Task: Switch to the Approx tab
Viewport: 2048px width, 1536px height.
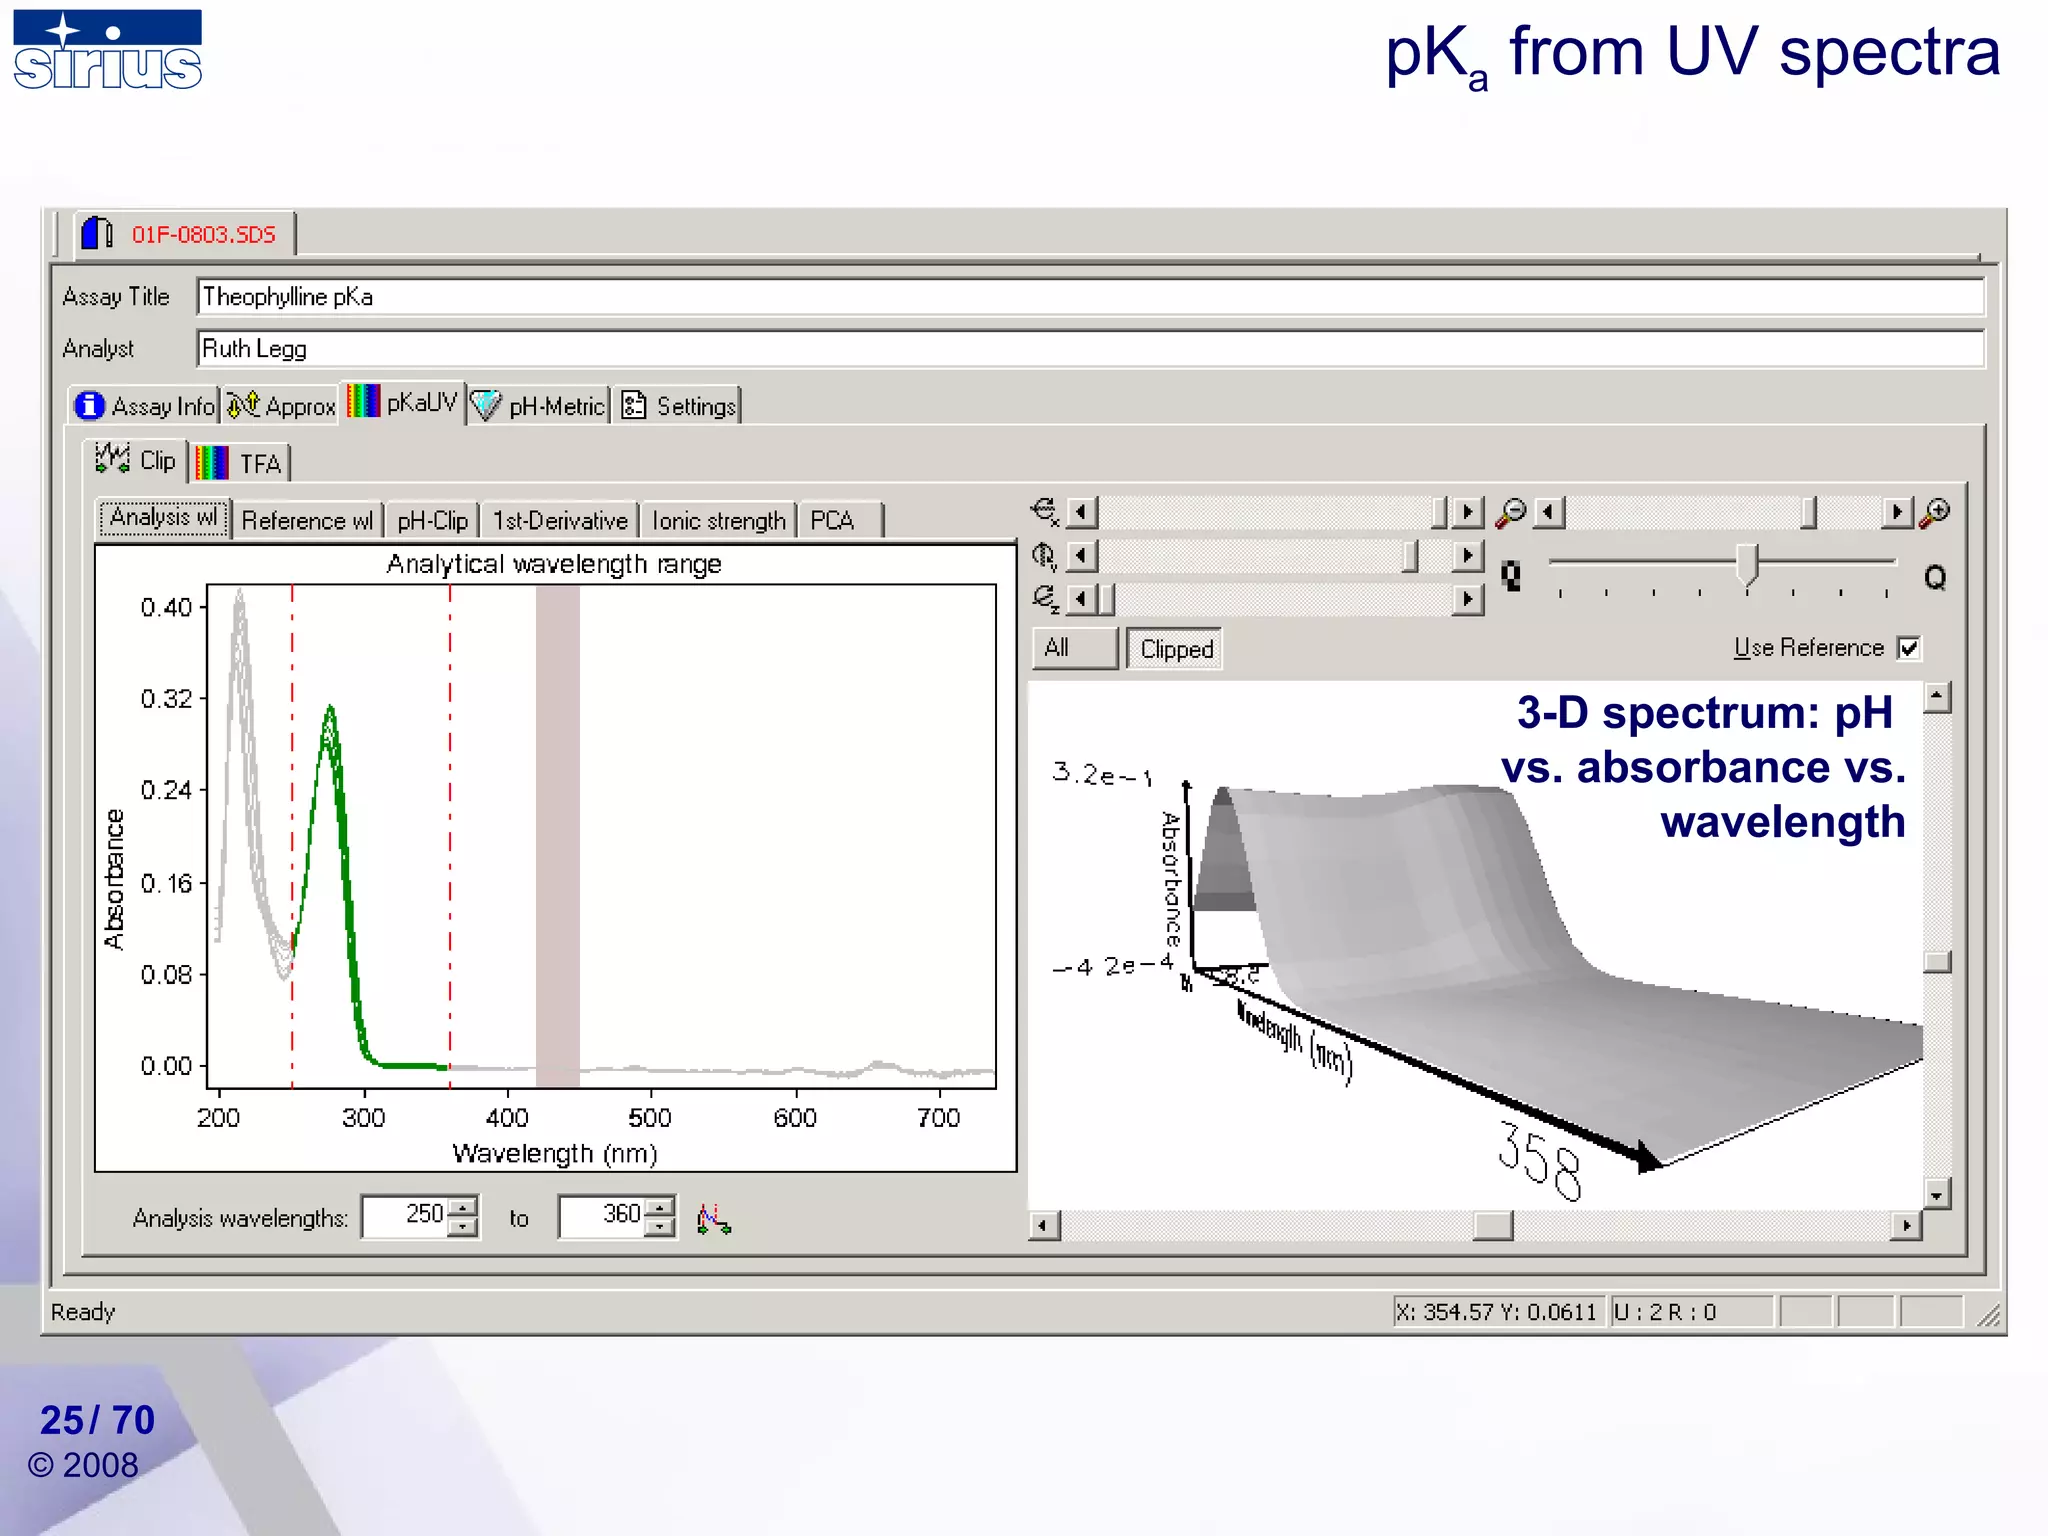Action: 281,406
